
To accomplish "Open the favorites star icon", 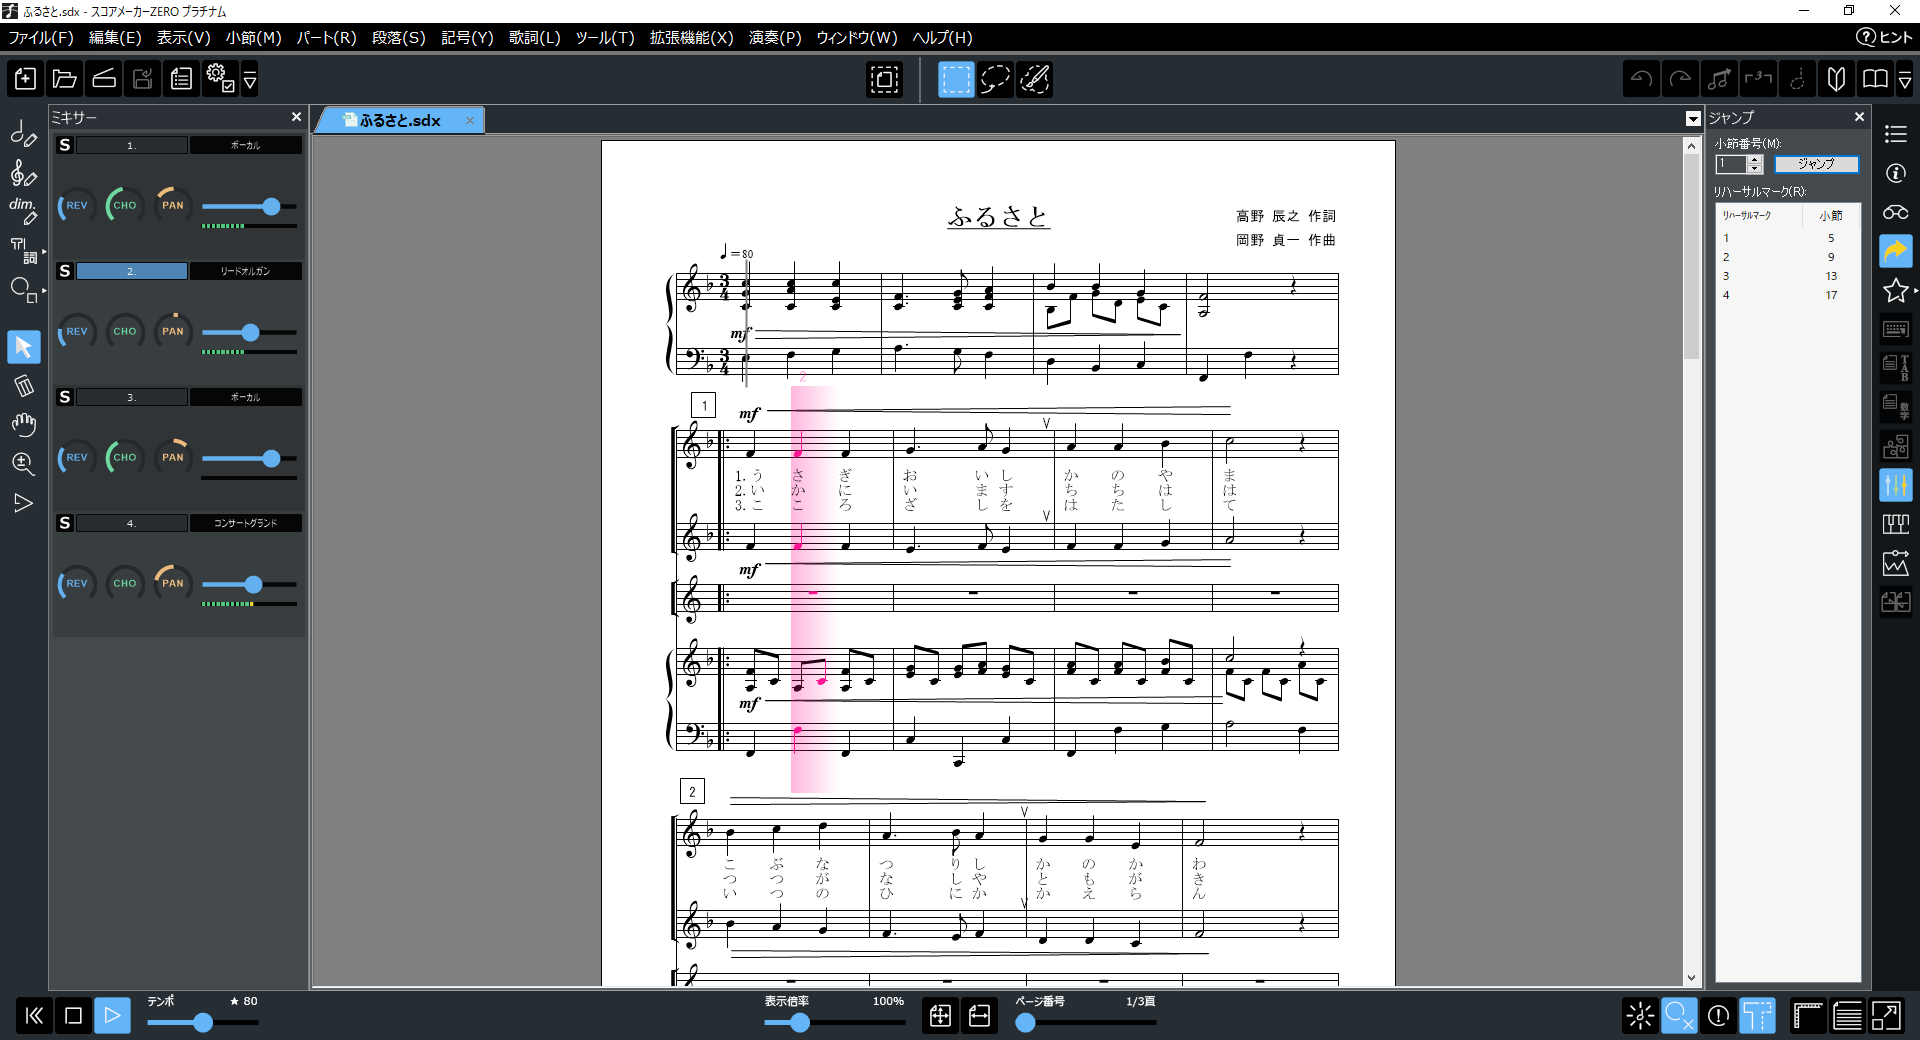I will click(x=1896, y=290).
